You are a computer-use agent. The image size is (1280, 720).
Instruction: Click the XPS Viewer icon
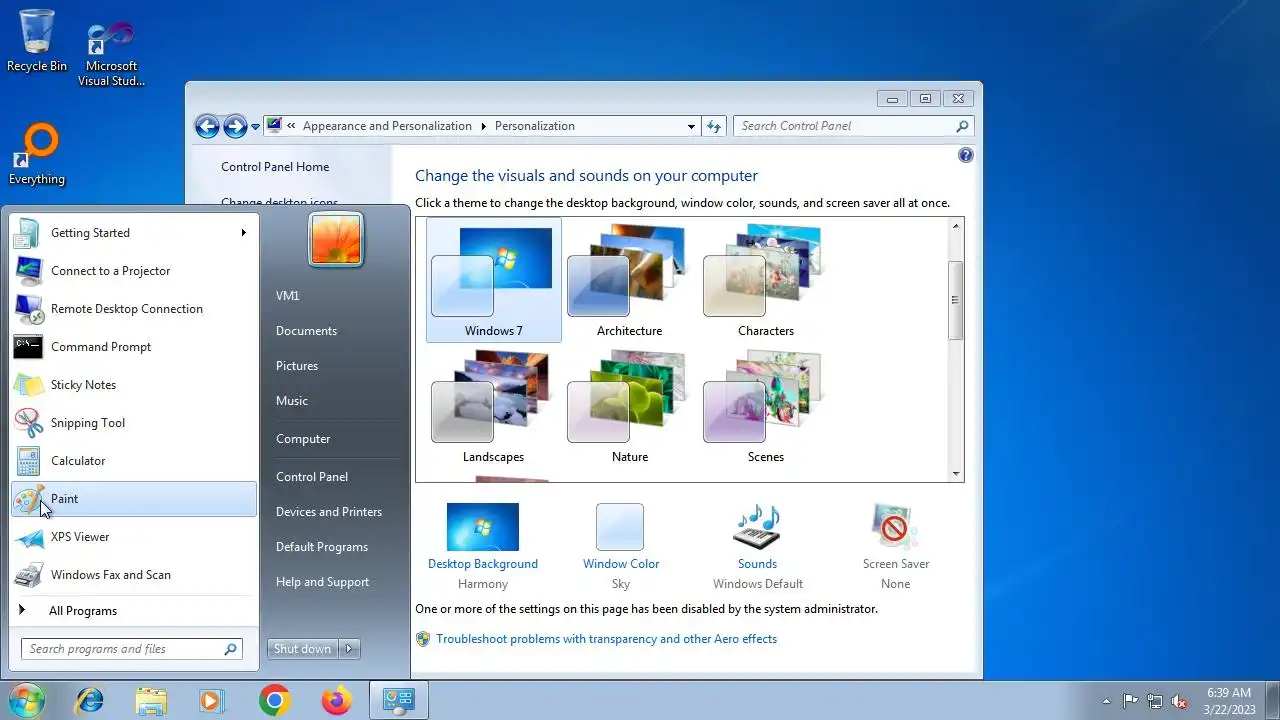click(x=28, y=537)
